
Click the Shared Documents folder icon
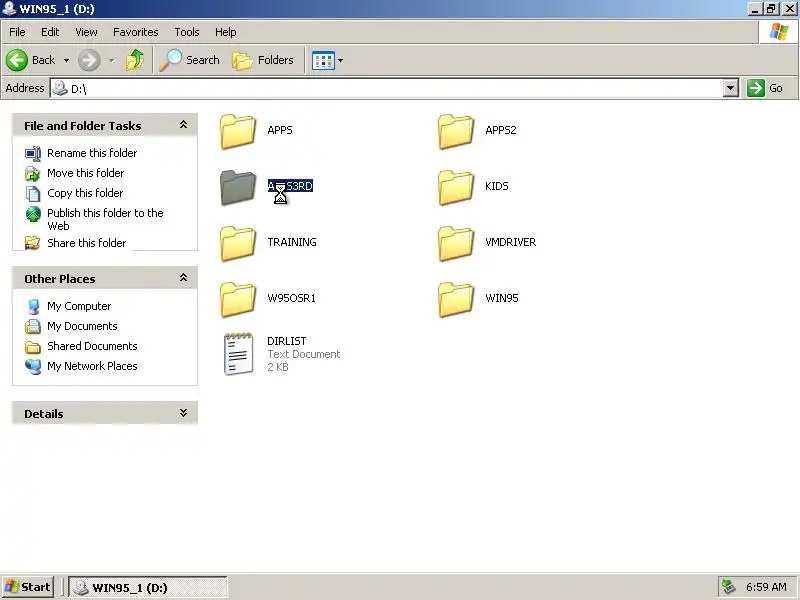(33, 346)
